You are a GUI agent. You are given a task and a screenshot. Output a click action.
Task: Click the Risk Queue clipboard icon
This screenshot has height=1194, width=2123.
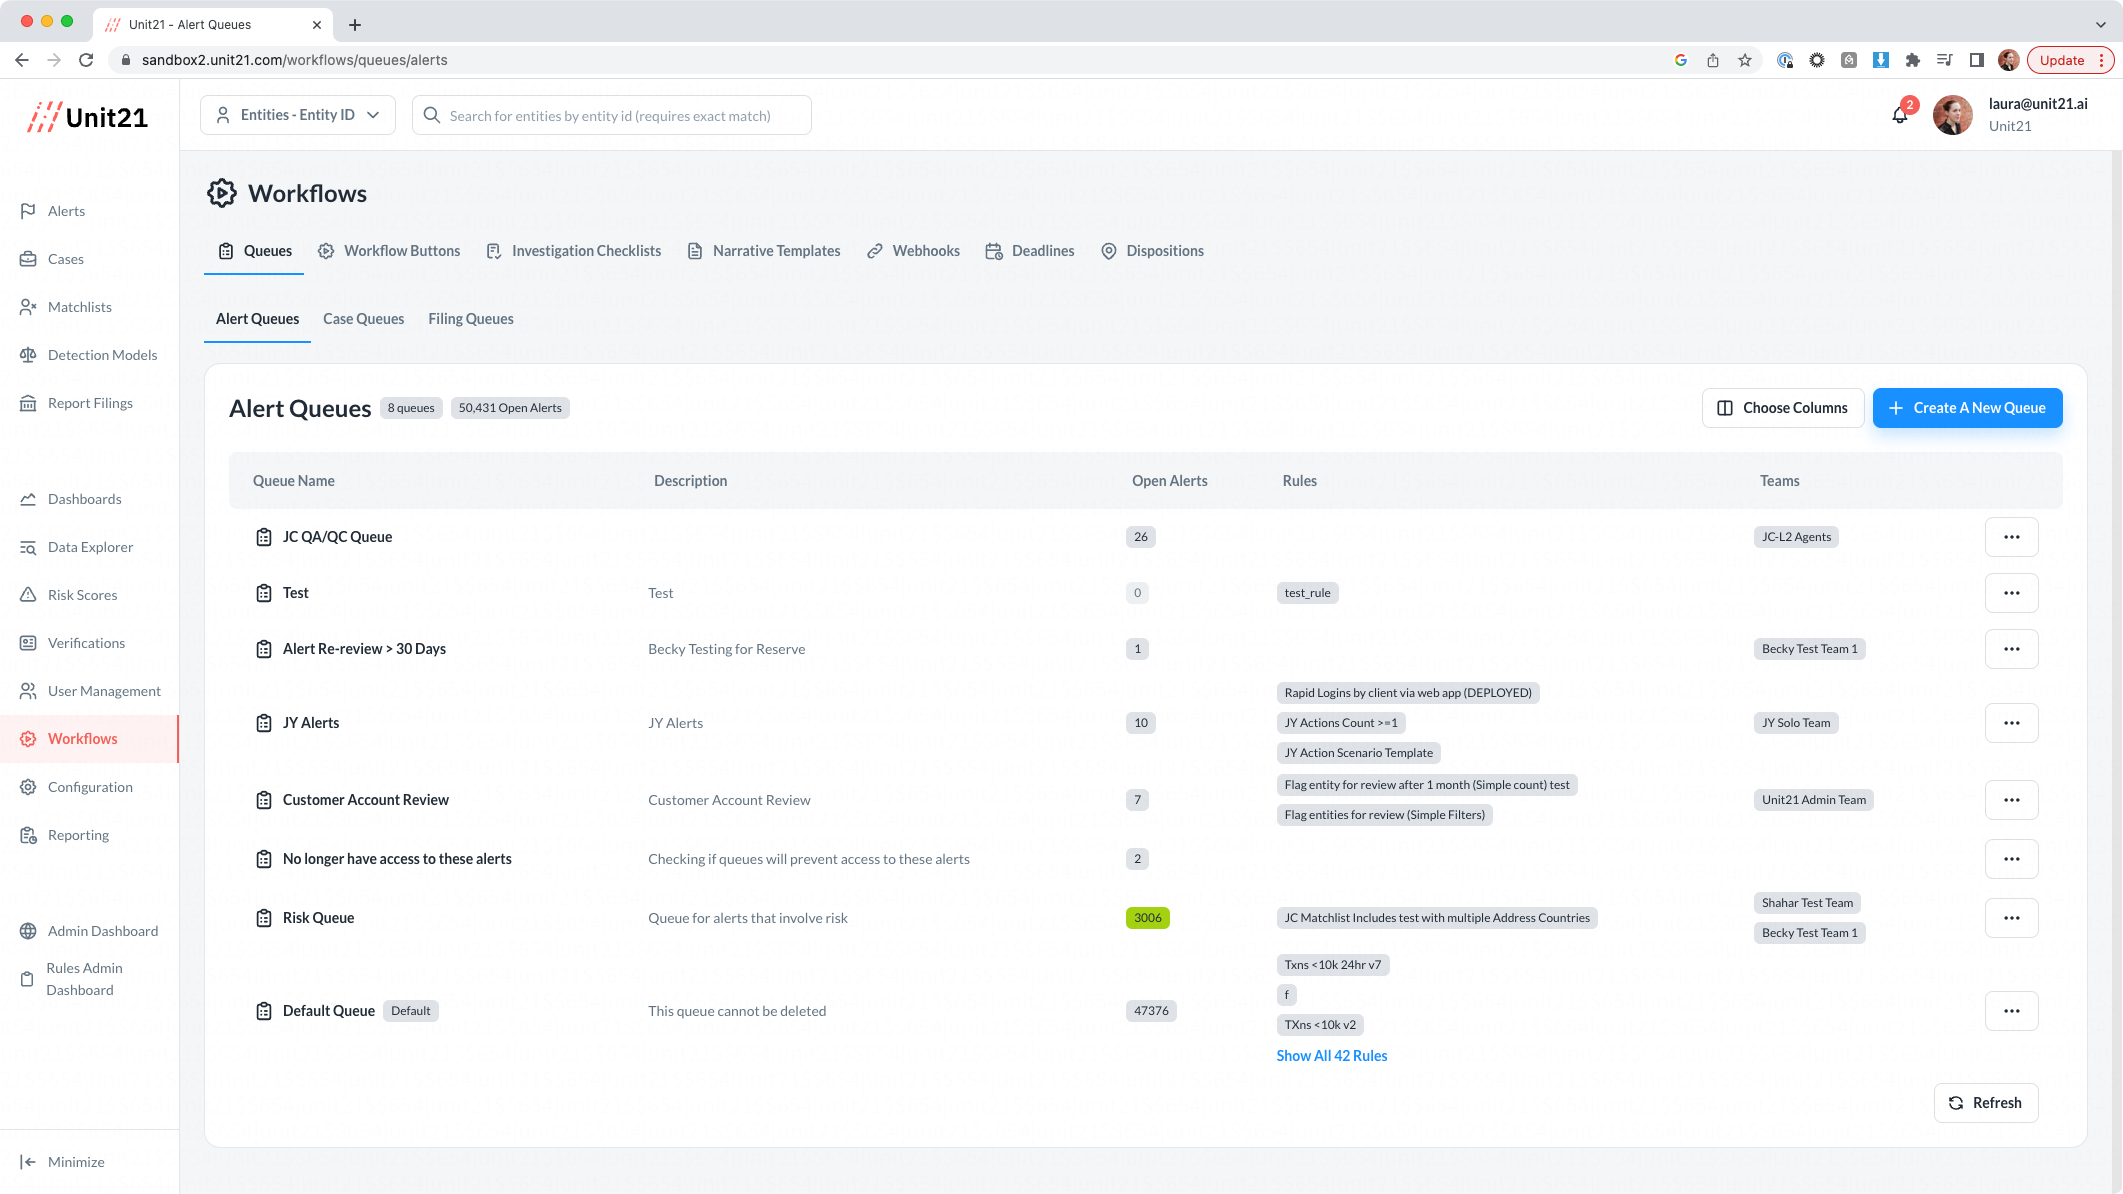(264, 918)
